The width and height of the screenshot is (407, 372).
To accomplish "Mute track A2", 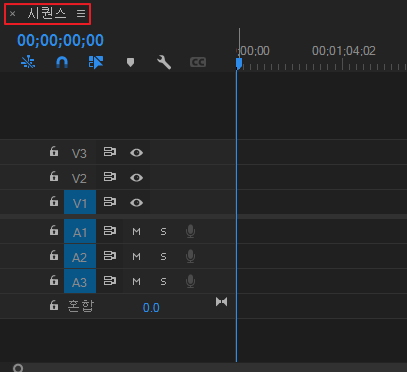I will [136, 257].
